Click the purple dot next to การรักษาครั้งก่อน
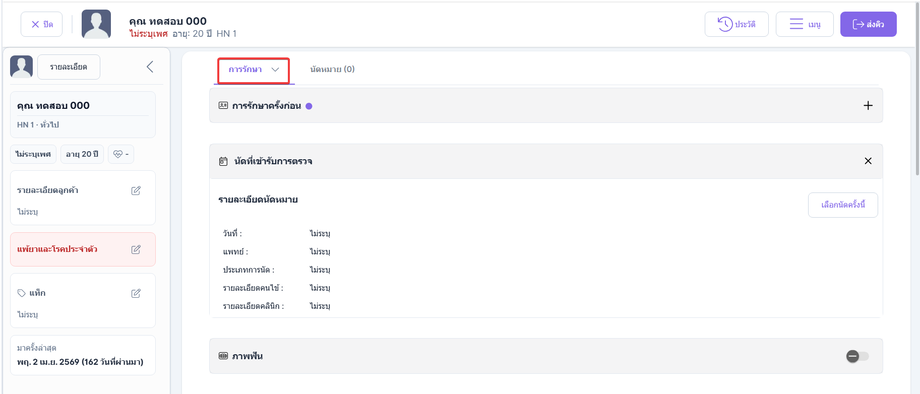The image size is (920, 394). click(x=309, y=106)
